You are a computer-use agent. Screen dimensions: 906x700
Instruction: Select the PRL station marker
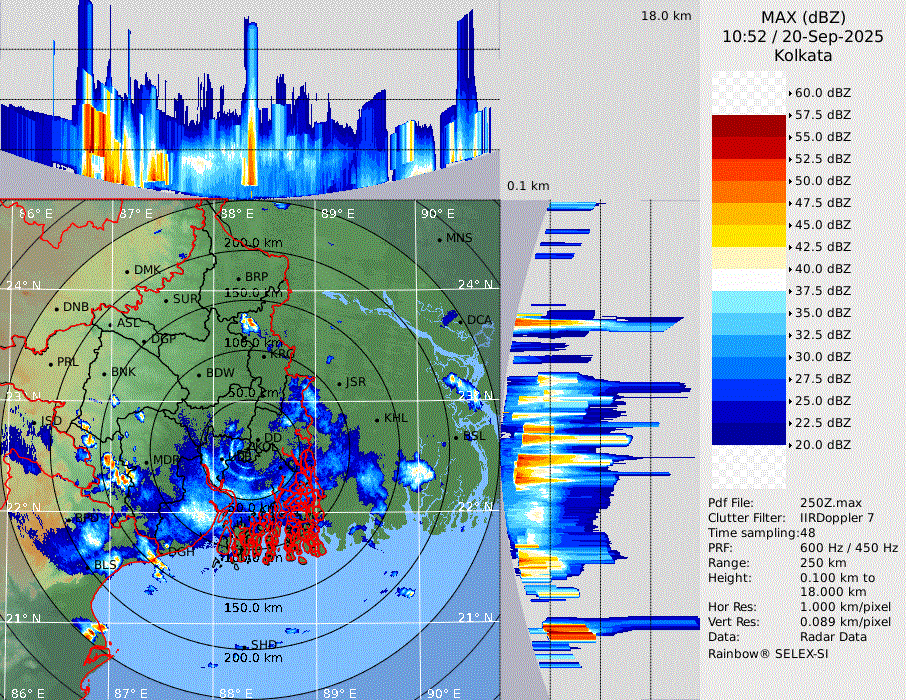[50, 363]
